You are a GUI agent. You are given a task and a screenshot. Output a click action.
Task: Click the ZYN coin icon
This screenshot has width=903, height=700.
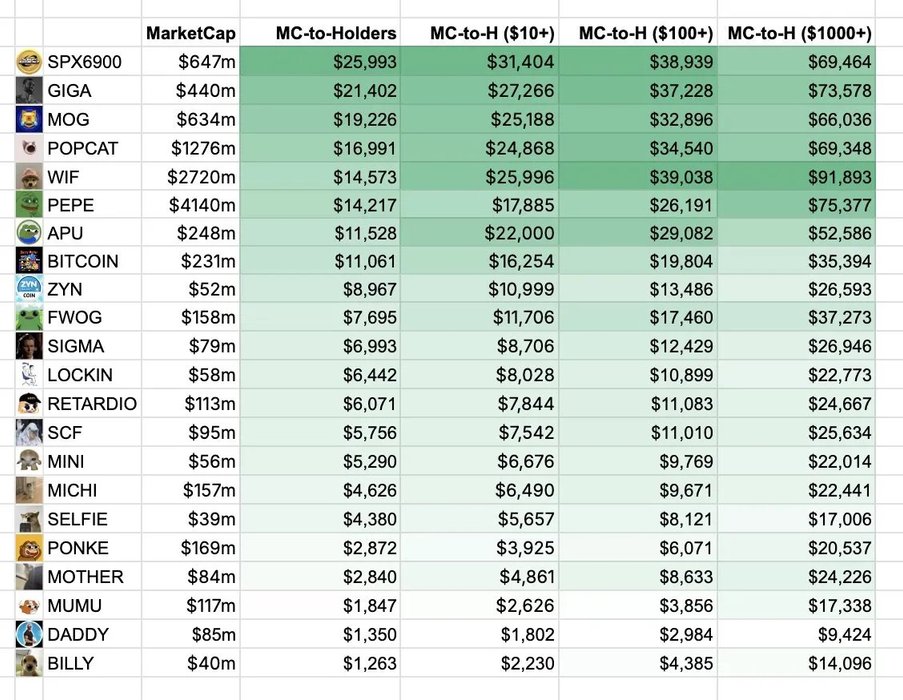click(x=29, y=290)
